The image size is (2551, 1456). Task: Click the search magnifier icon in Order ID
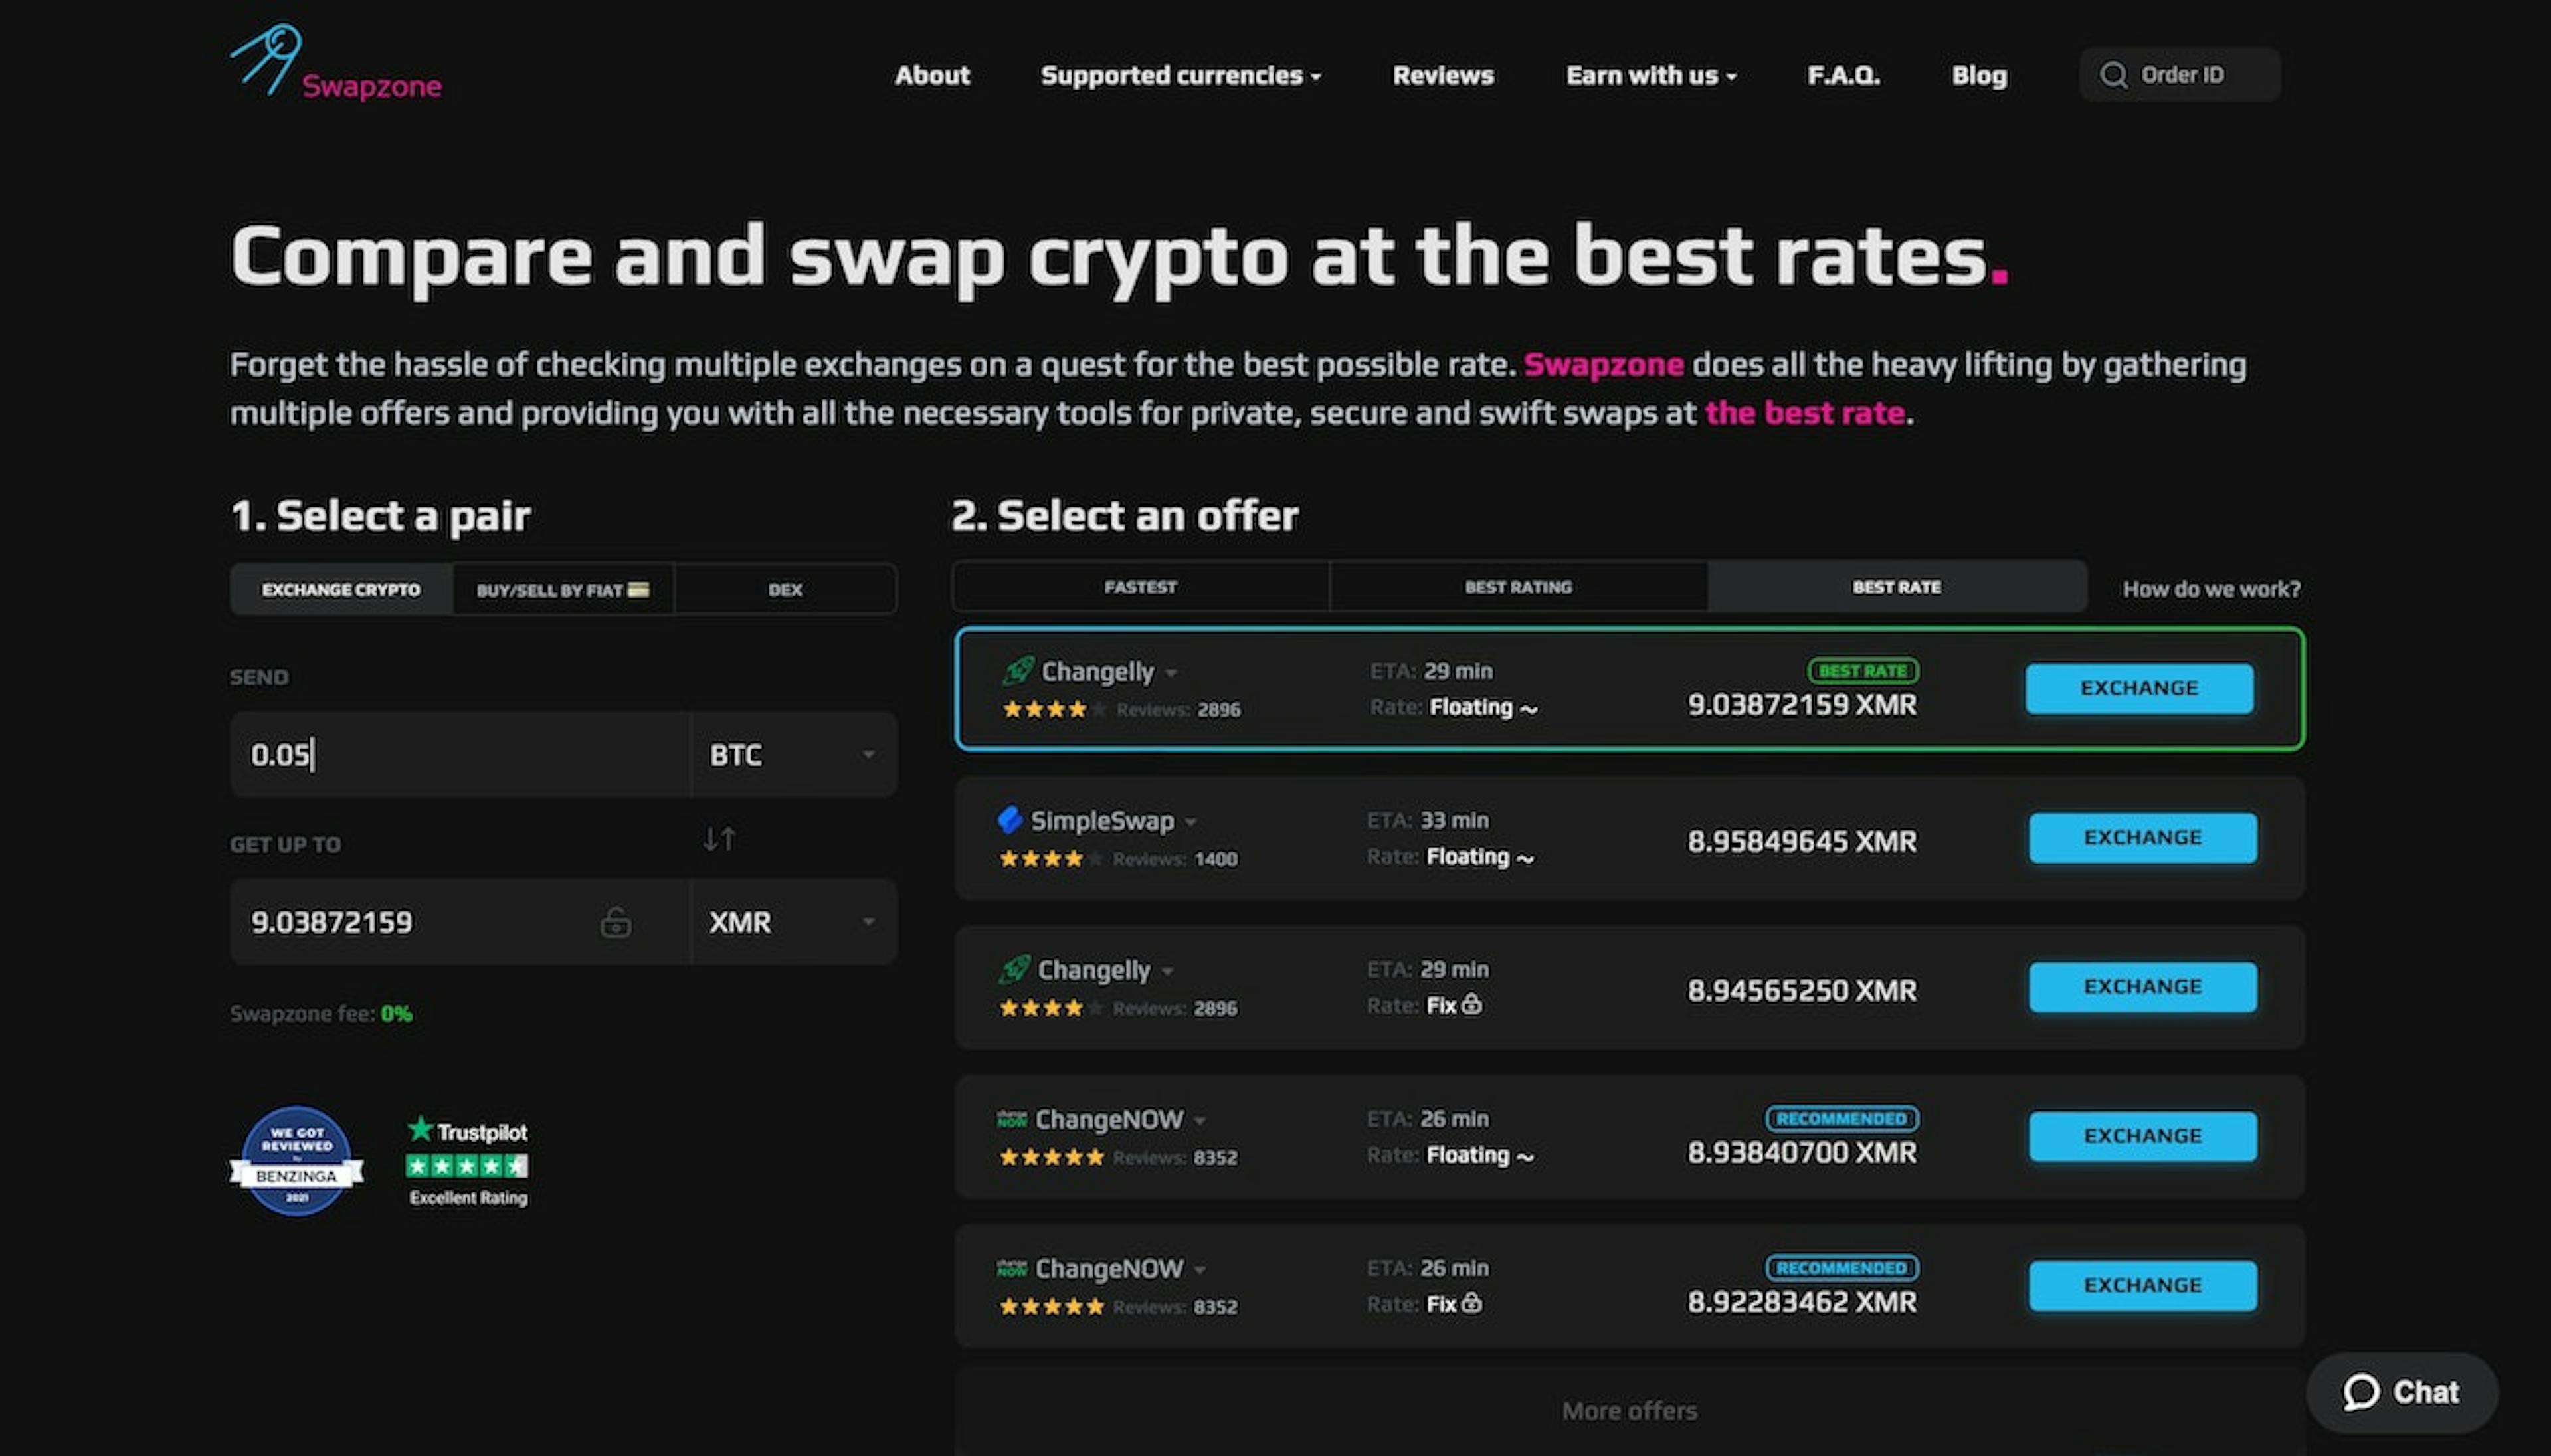tap(2112, 75)
